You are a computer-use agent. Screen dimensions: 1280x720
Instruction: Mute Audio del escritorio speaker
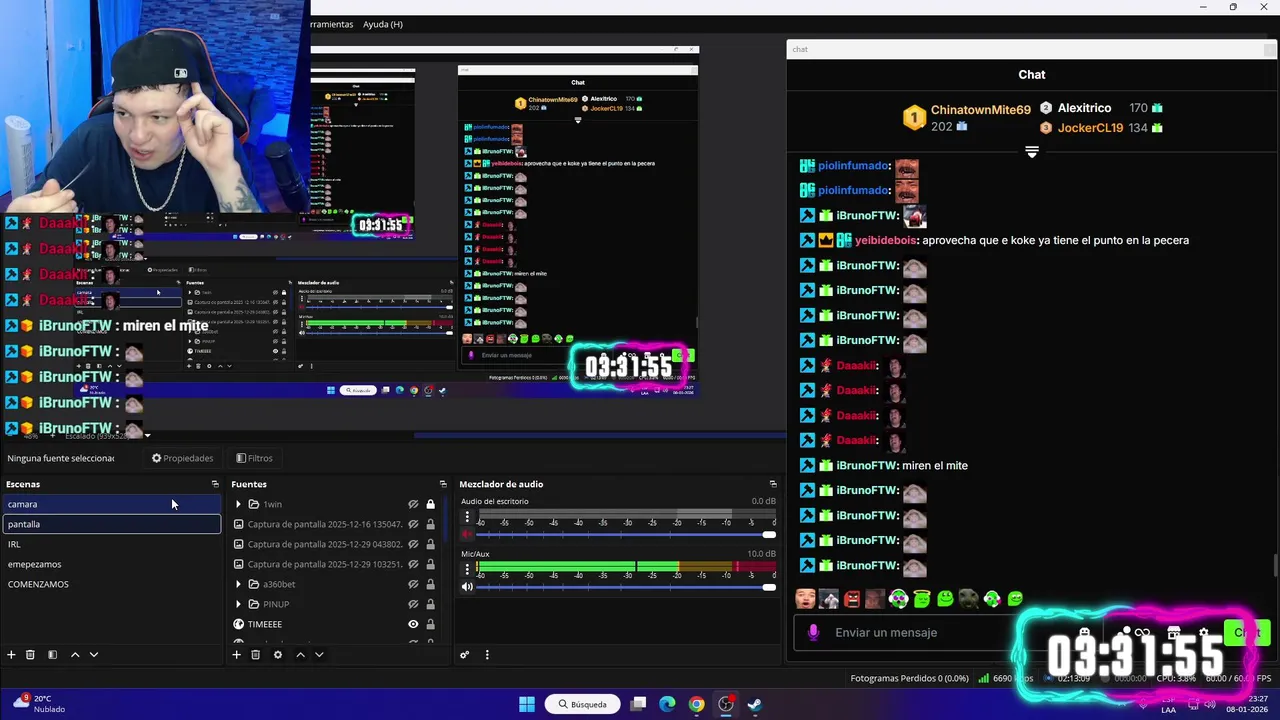467,535
